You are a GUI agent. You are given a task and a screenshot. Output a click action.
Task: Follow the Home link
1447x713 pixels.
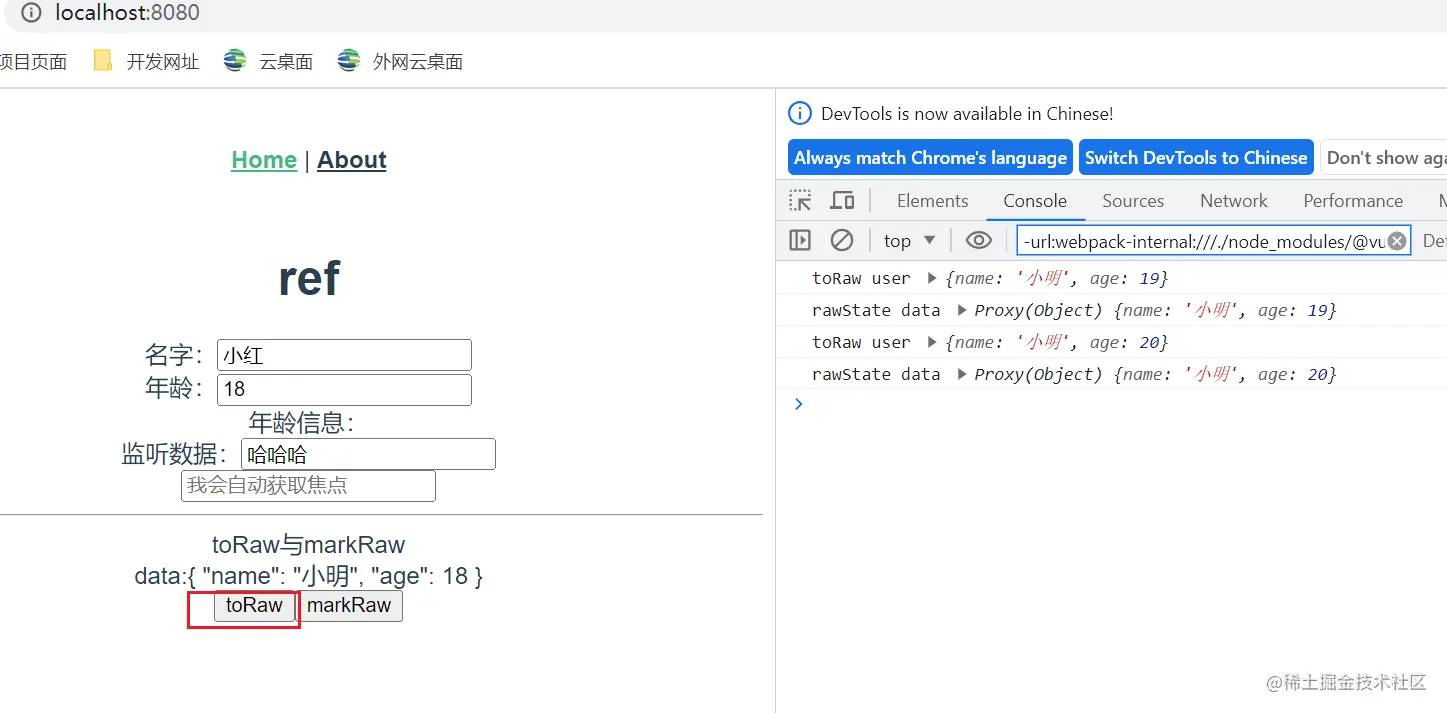coord(264,160)
